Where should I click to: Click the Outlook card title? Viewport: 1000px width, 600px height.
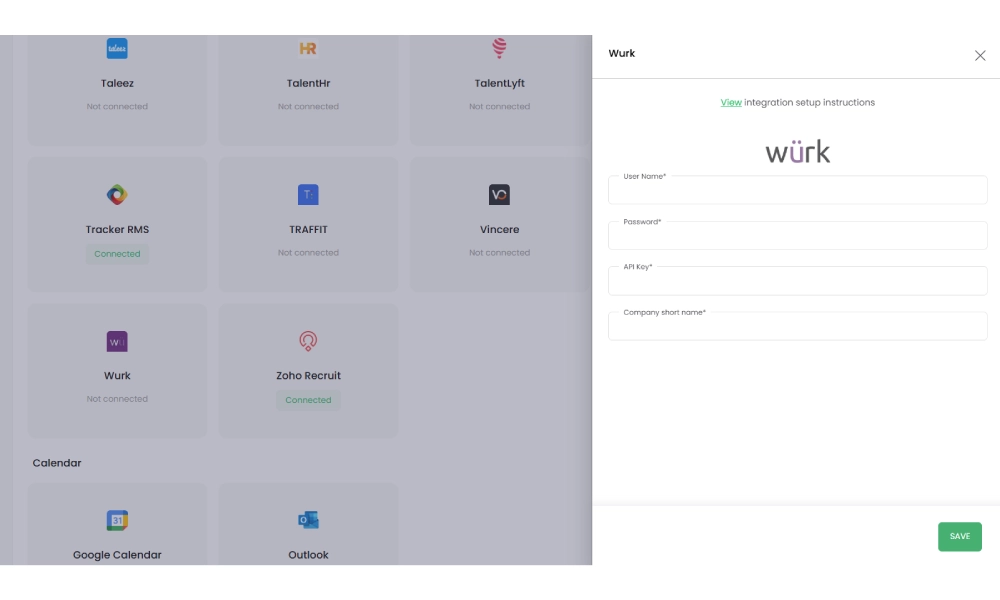[x=308, y=555]
